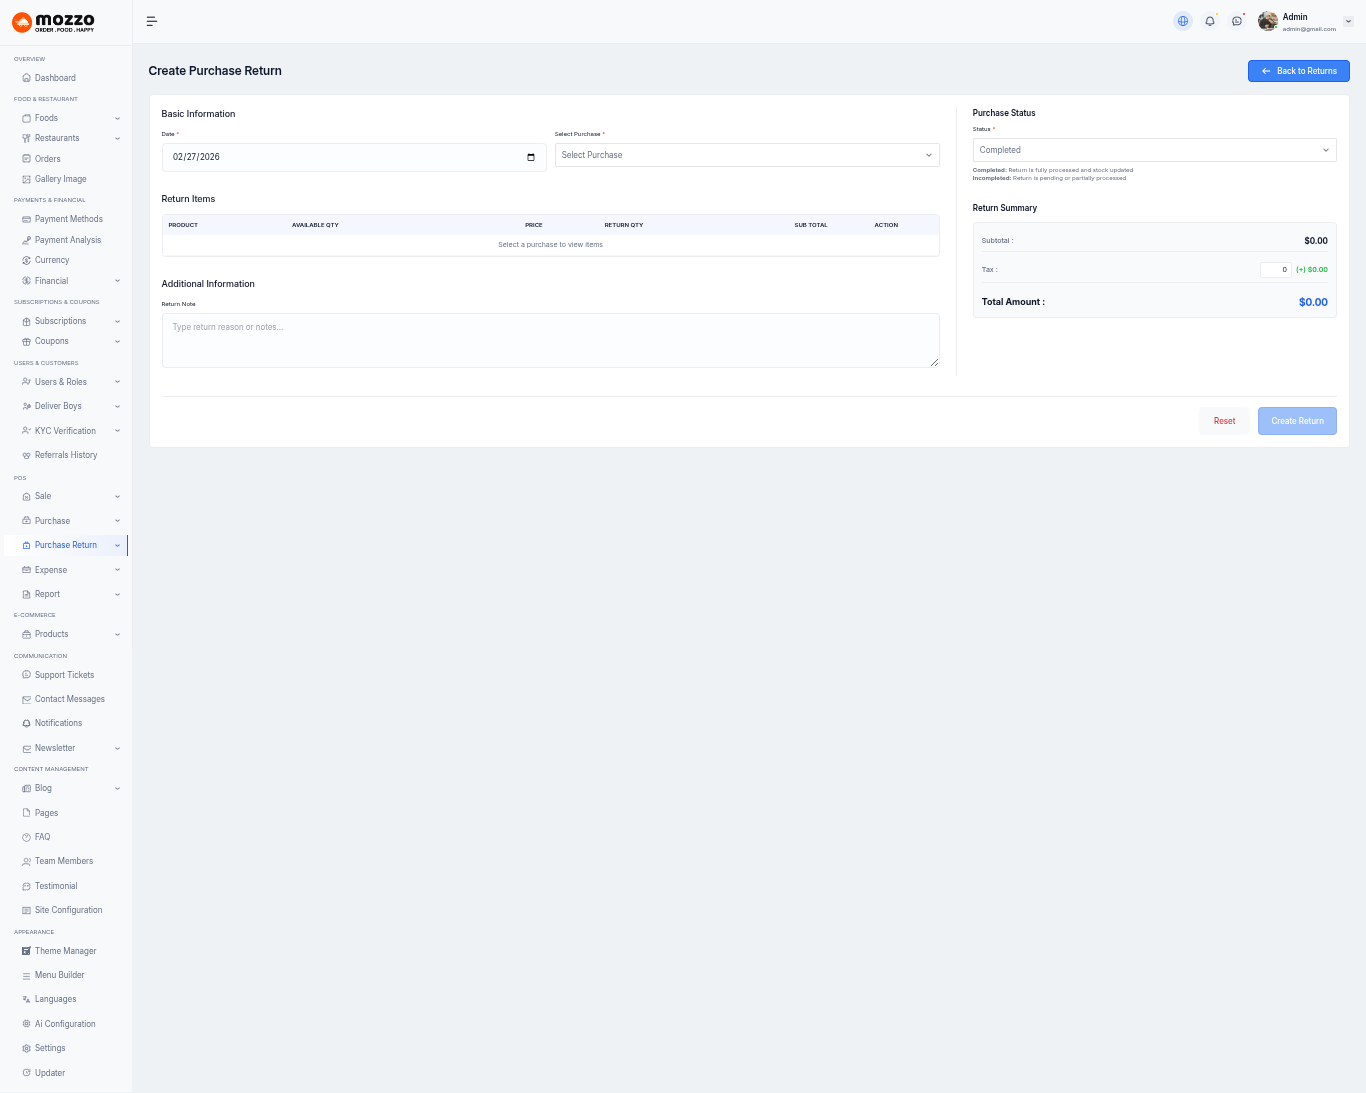Click the Create Return button

(1297, 421)
